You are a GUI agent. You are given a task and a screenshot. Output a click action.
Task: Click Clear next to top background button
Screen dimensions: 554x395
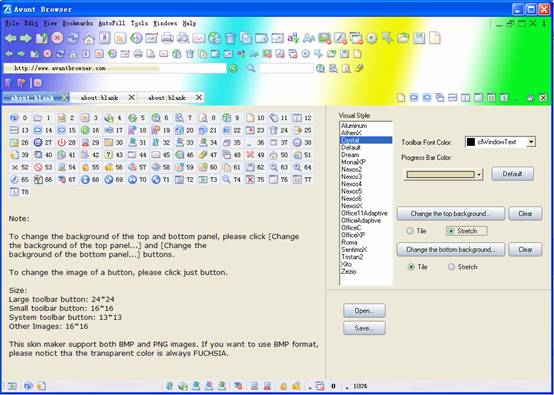(x=525, y=214)
